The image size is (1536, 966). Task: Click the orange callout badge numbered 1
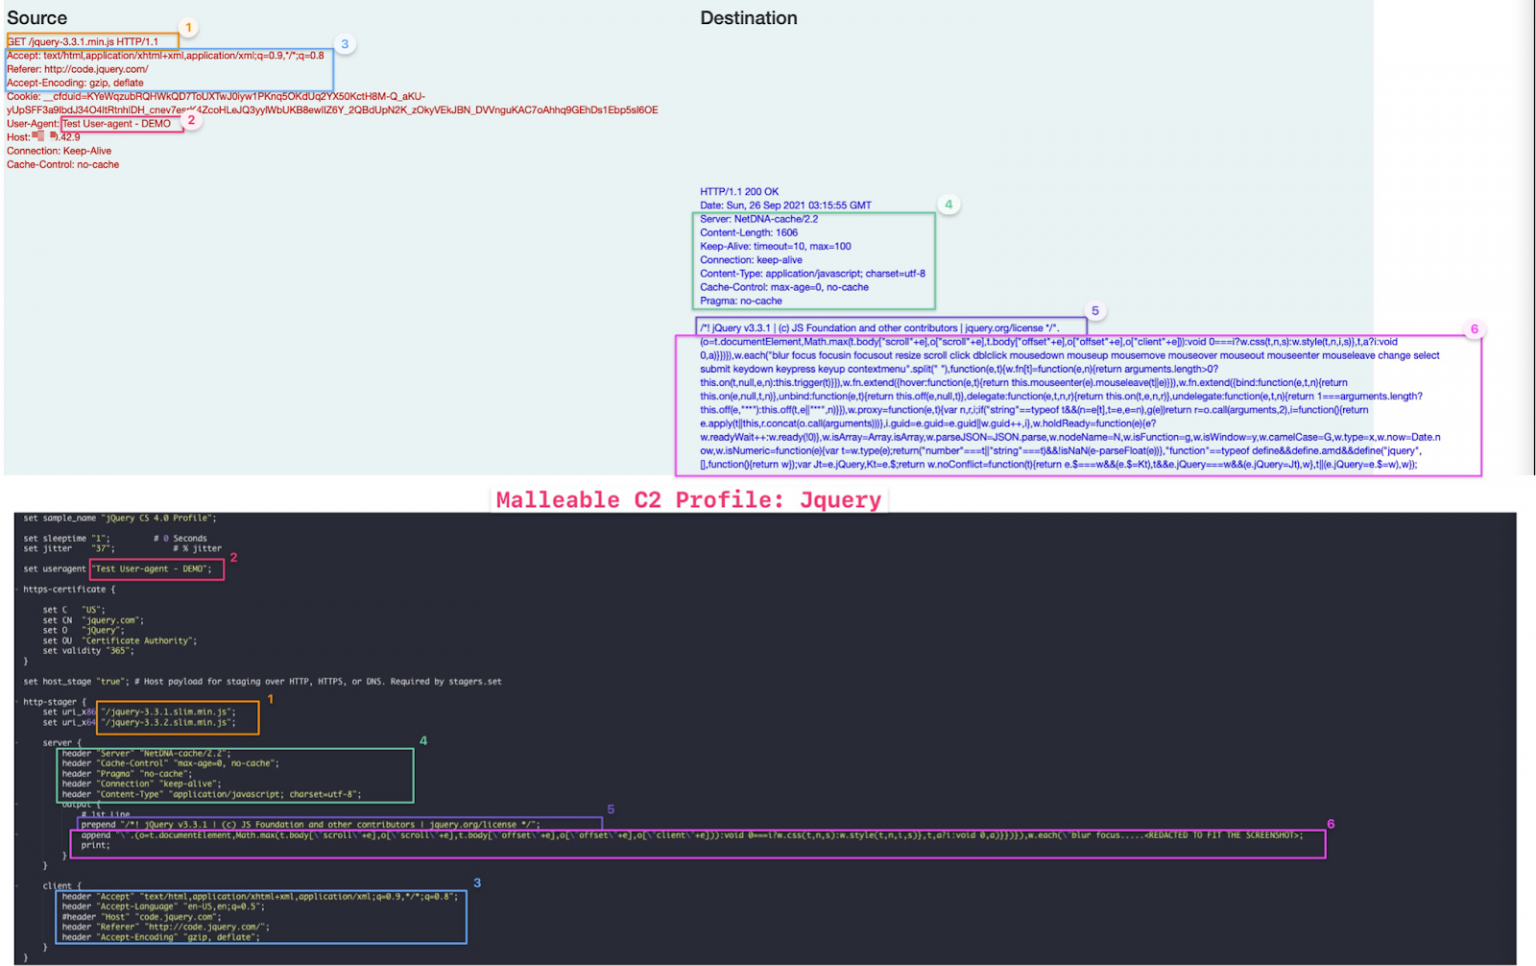(x=190, y=28)
